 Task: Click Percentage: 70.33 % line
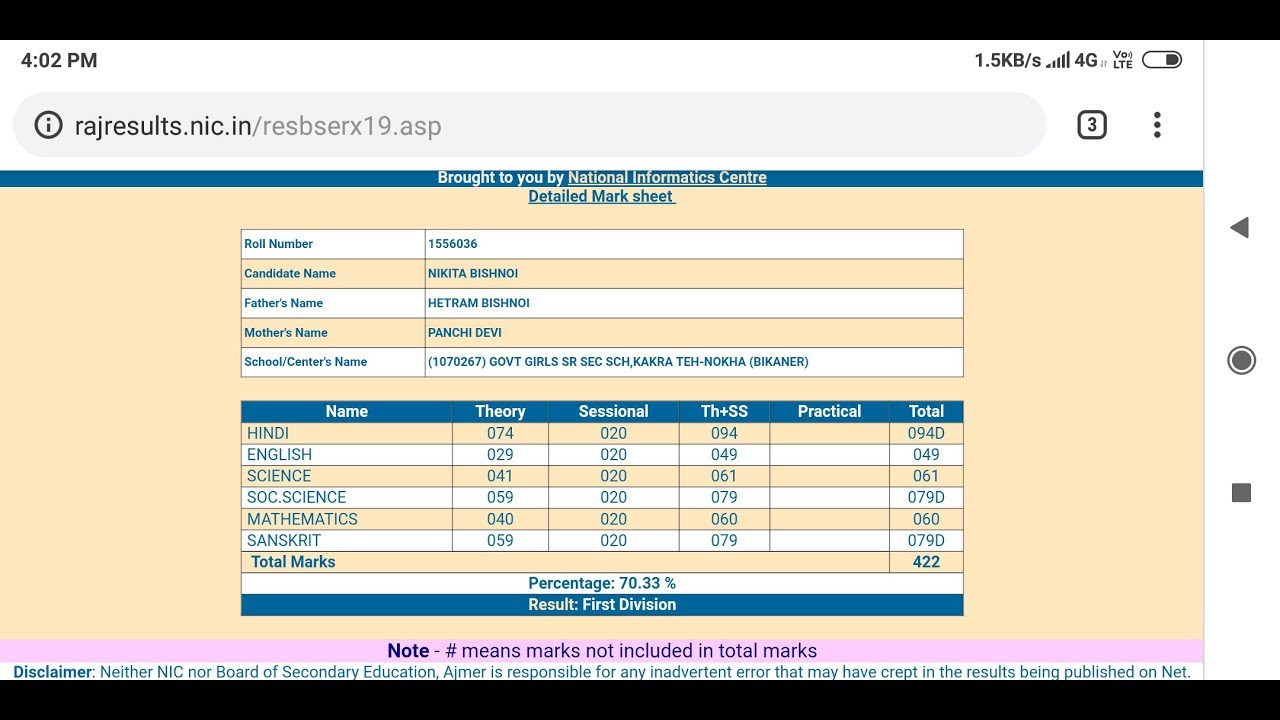602,583
